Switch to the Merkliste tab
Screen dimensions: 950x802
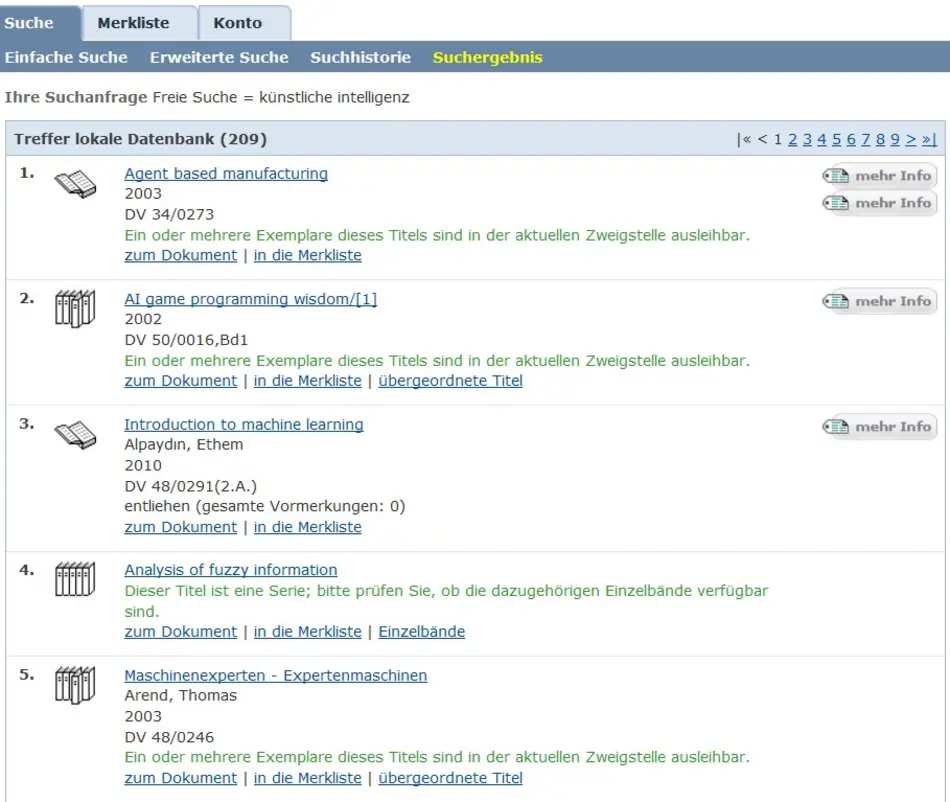[133, 22]
